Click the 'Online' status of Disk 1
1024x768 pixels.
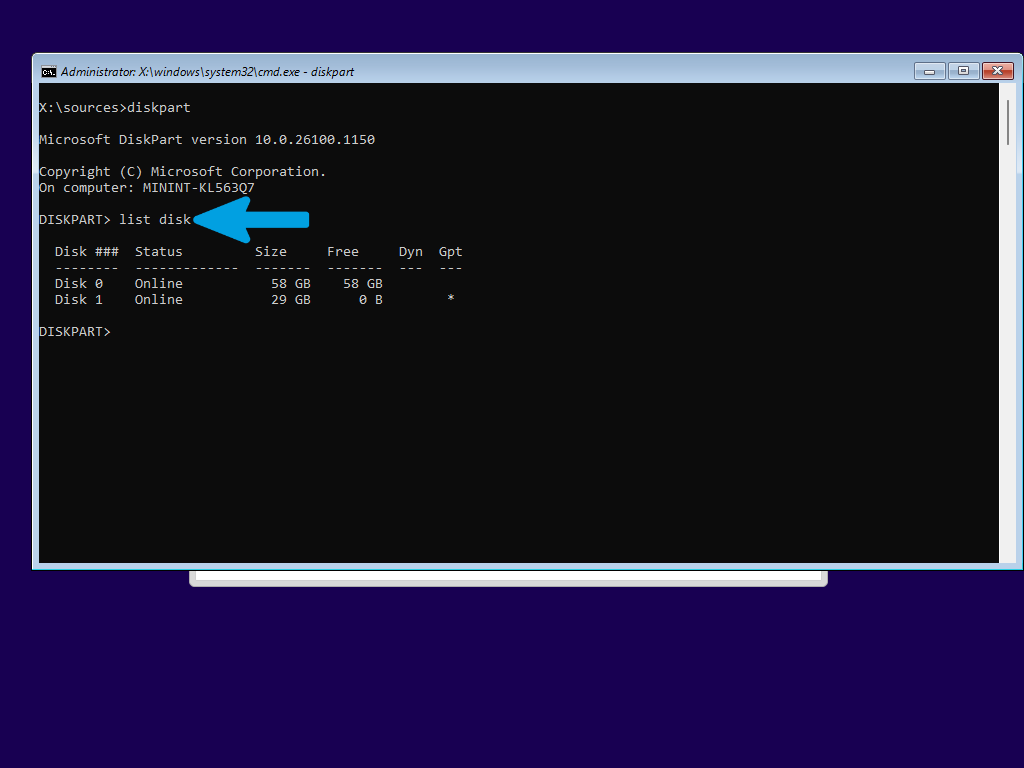pos(159,300)
